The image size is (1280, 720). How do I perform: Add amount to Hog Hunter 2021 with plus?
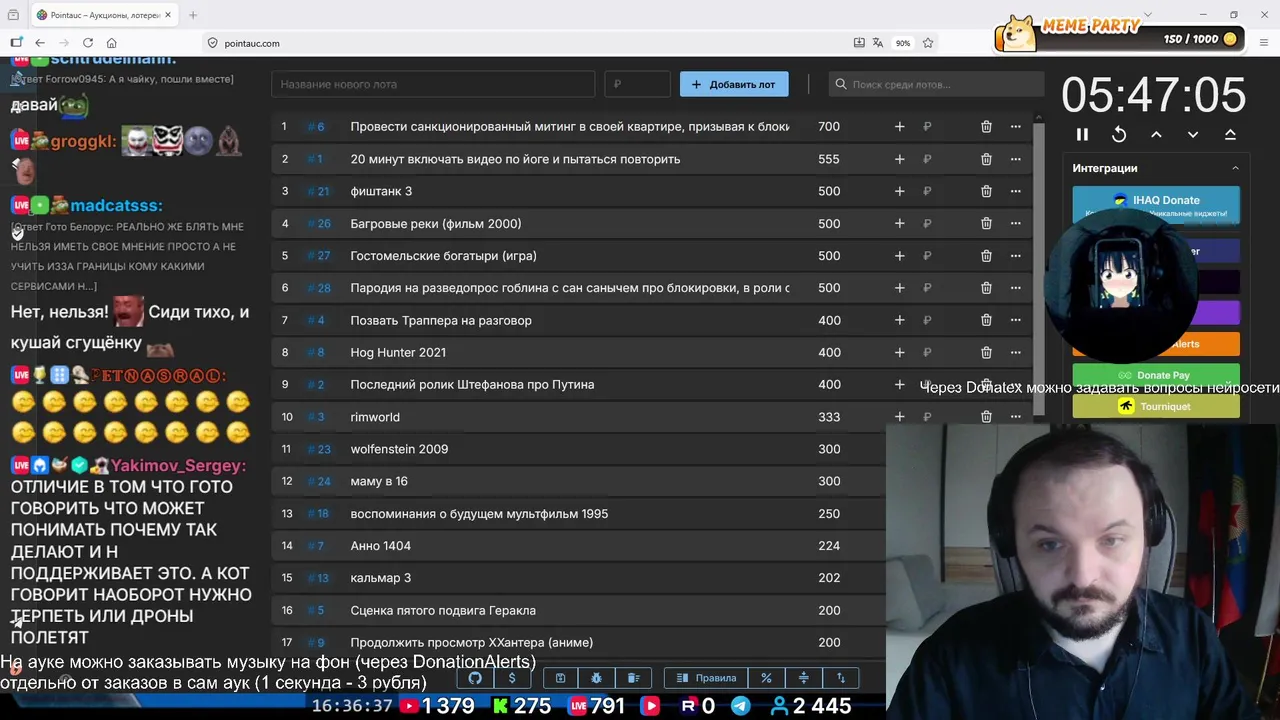[x=899, y=353]
